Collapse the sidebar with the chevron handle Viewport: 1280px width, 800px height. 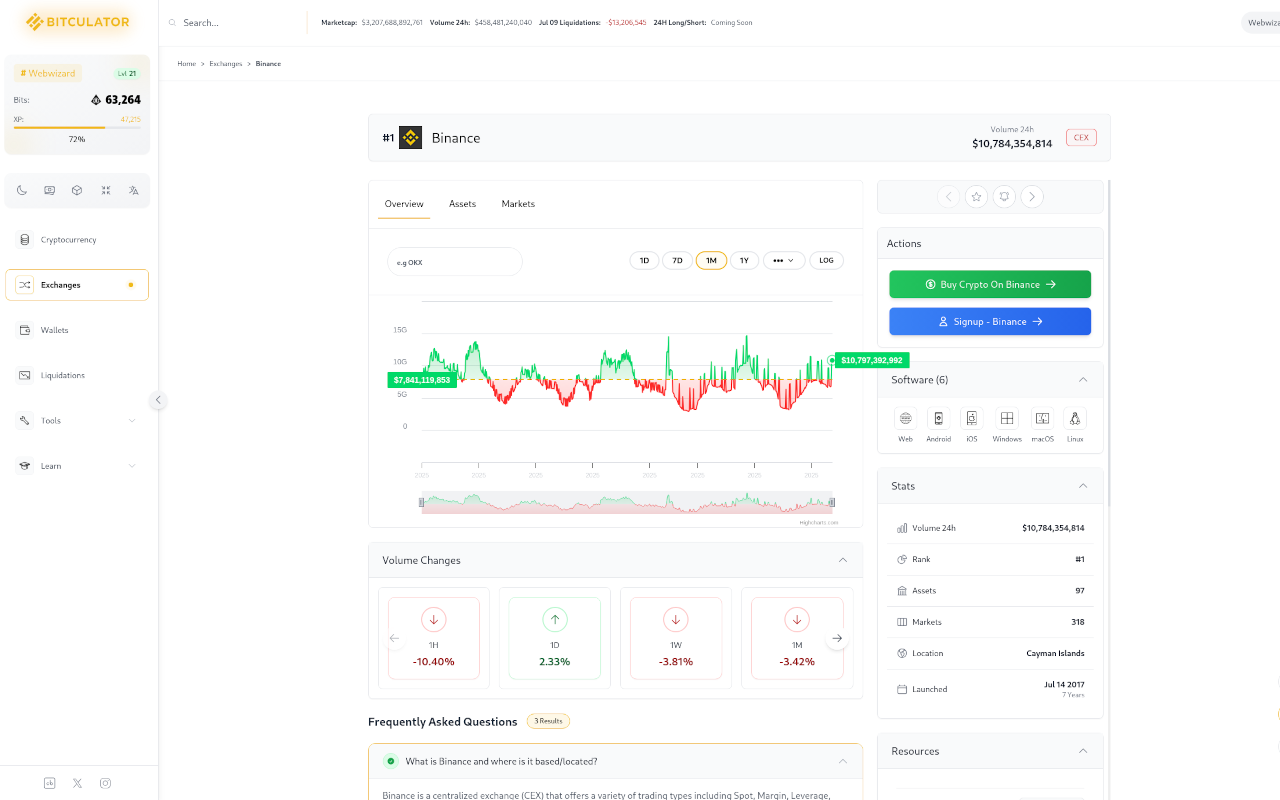pyautogui.click(x=157, y=400)
